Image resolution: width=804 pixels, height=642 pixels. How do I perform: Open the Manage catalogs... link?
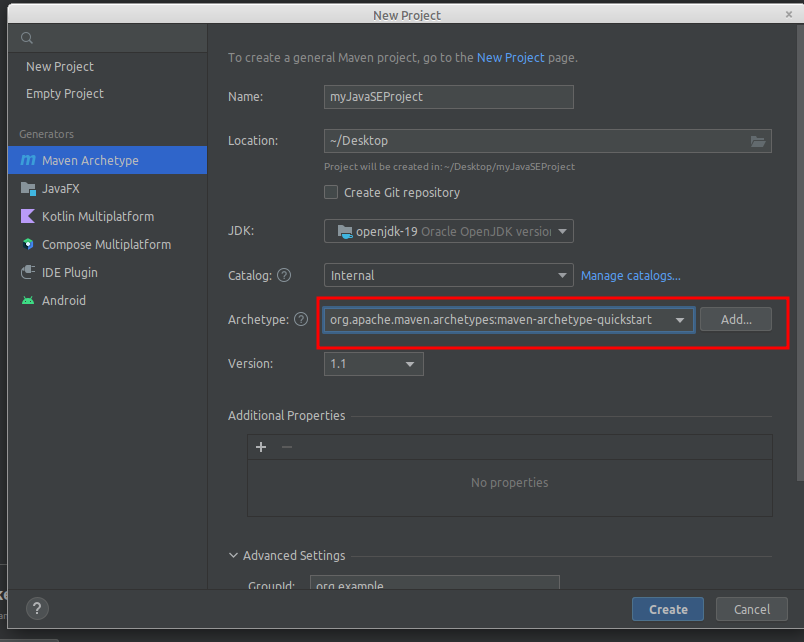pos(631,275)
